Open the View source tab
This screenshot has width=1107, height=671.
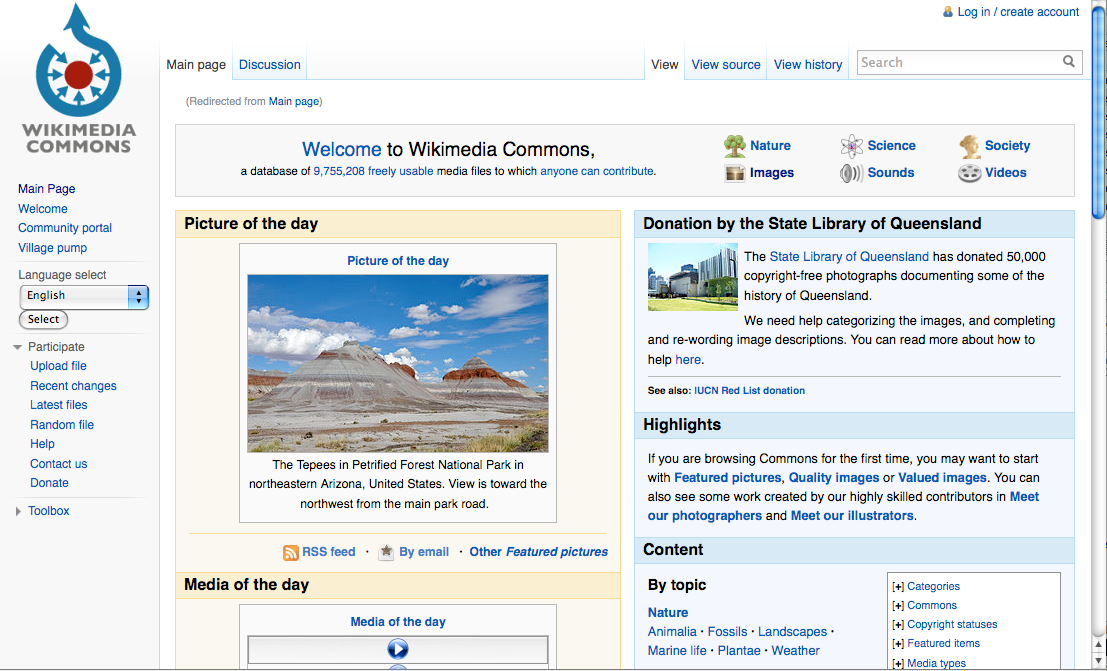[726, 64]
